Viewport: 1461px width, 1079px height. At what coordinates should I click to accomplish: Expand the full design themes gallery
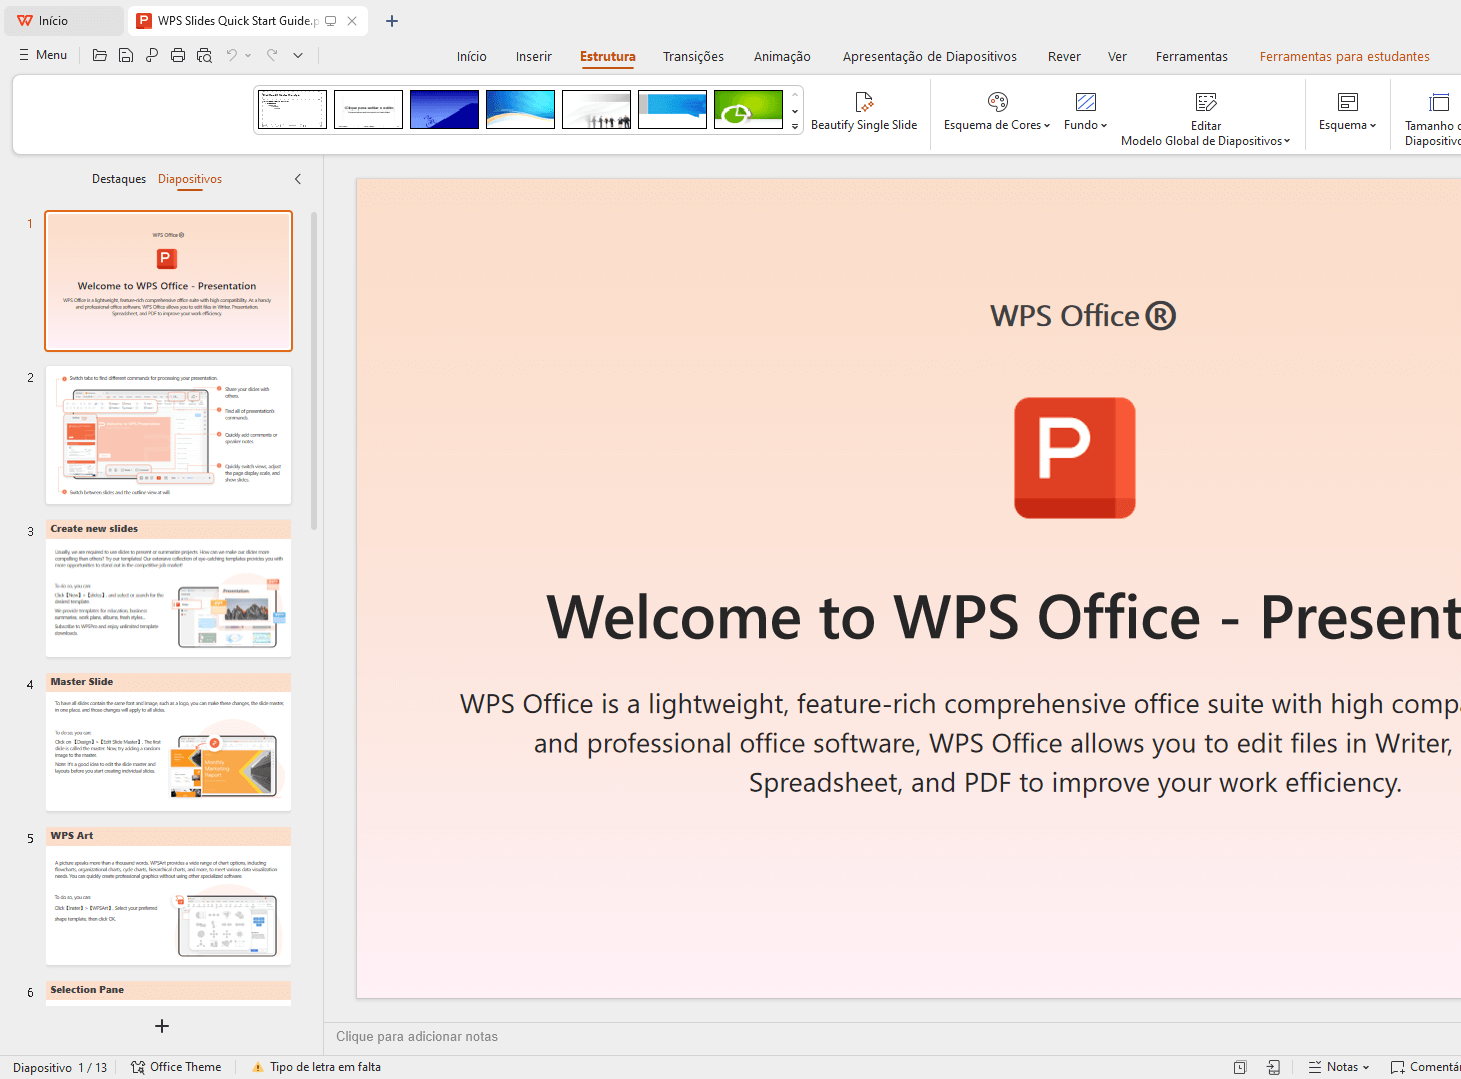795,126
